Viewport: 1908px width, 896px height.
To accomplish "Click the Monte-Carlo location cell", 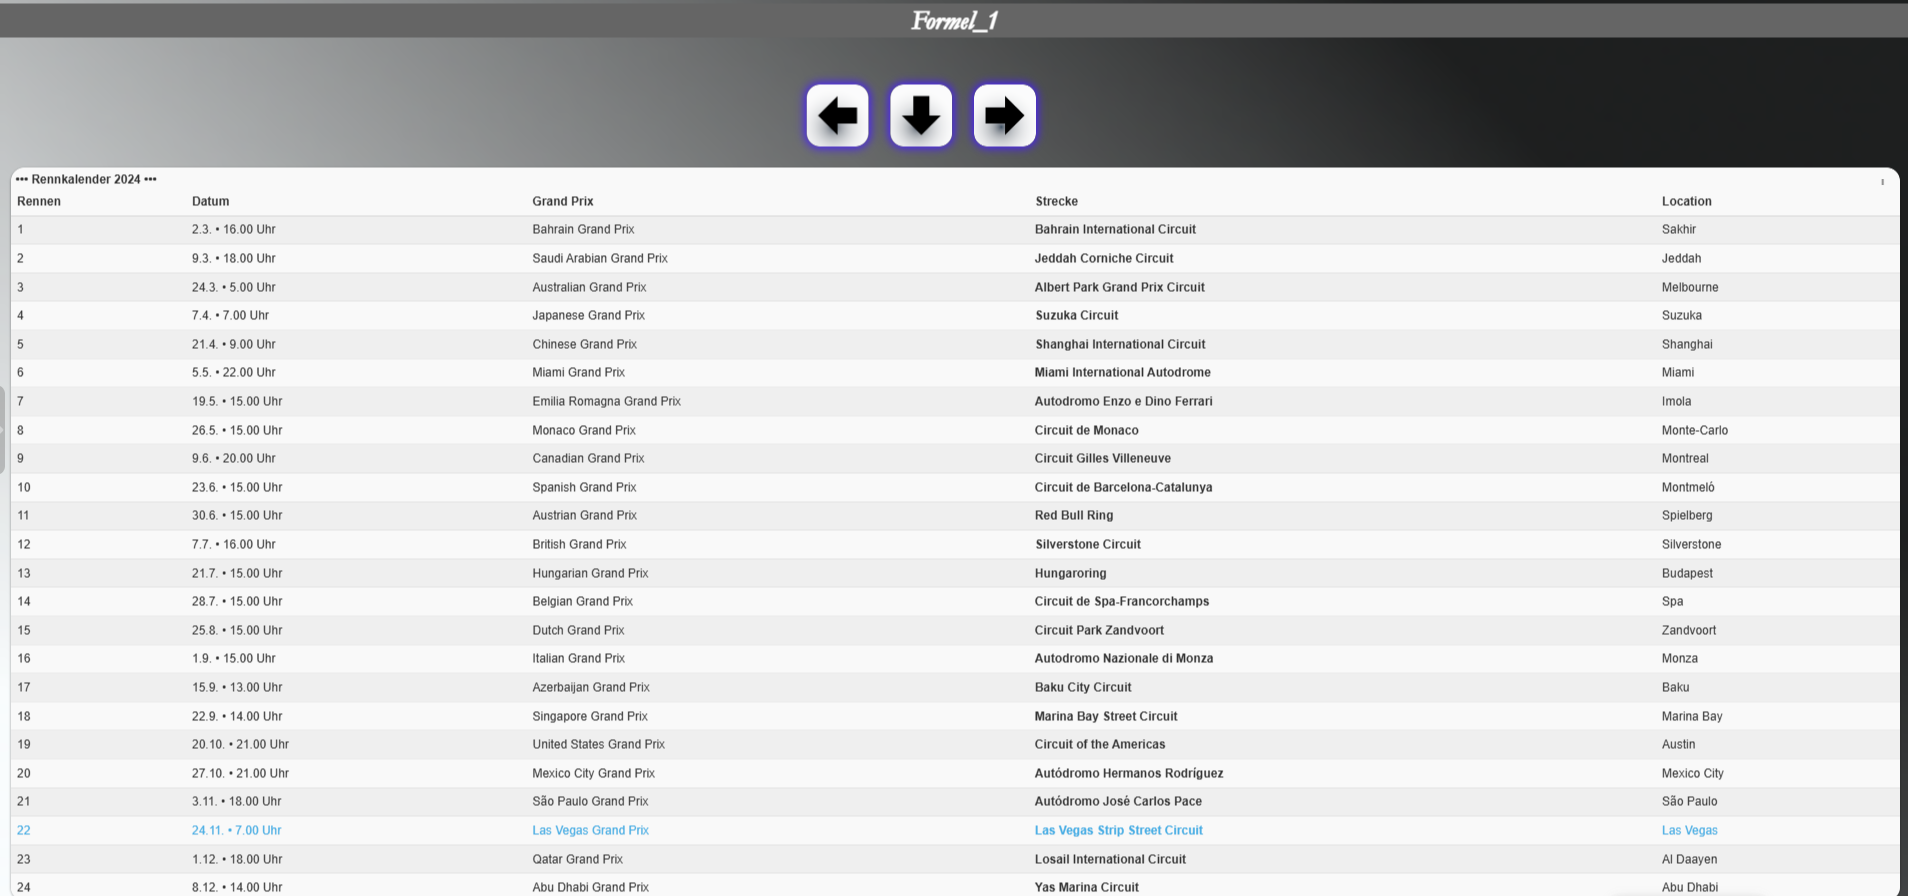I will (1695, 430).
